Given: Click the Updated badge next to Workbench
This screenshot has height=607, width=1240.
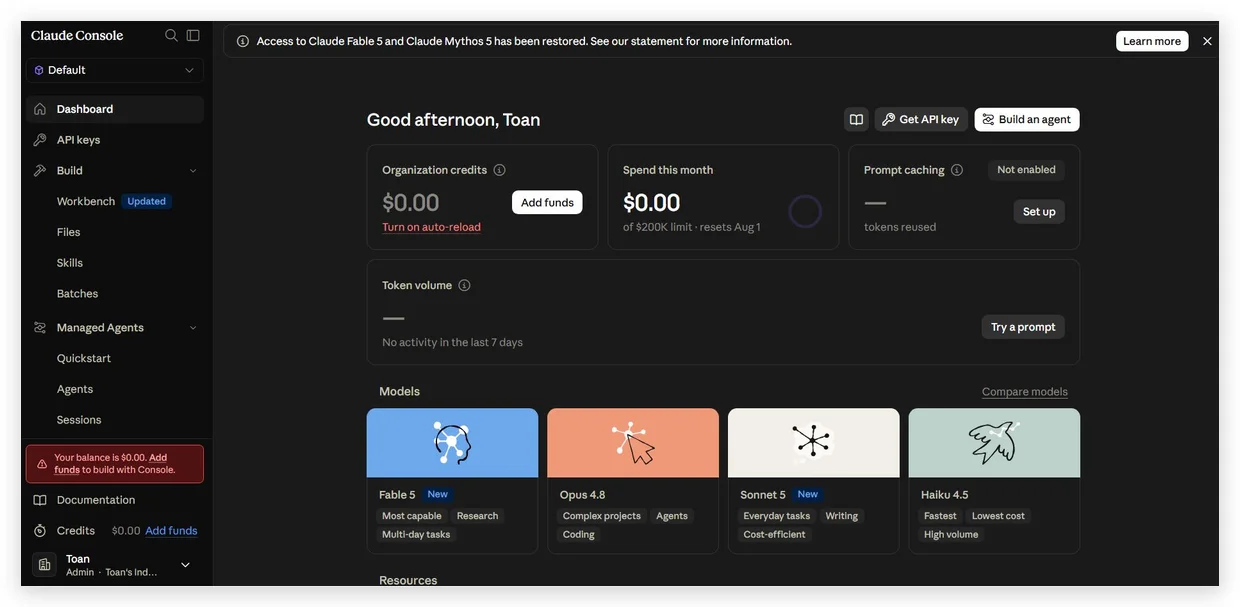Looking at the screenshot, I should point(146,201).
